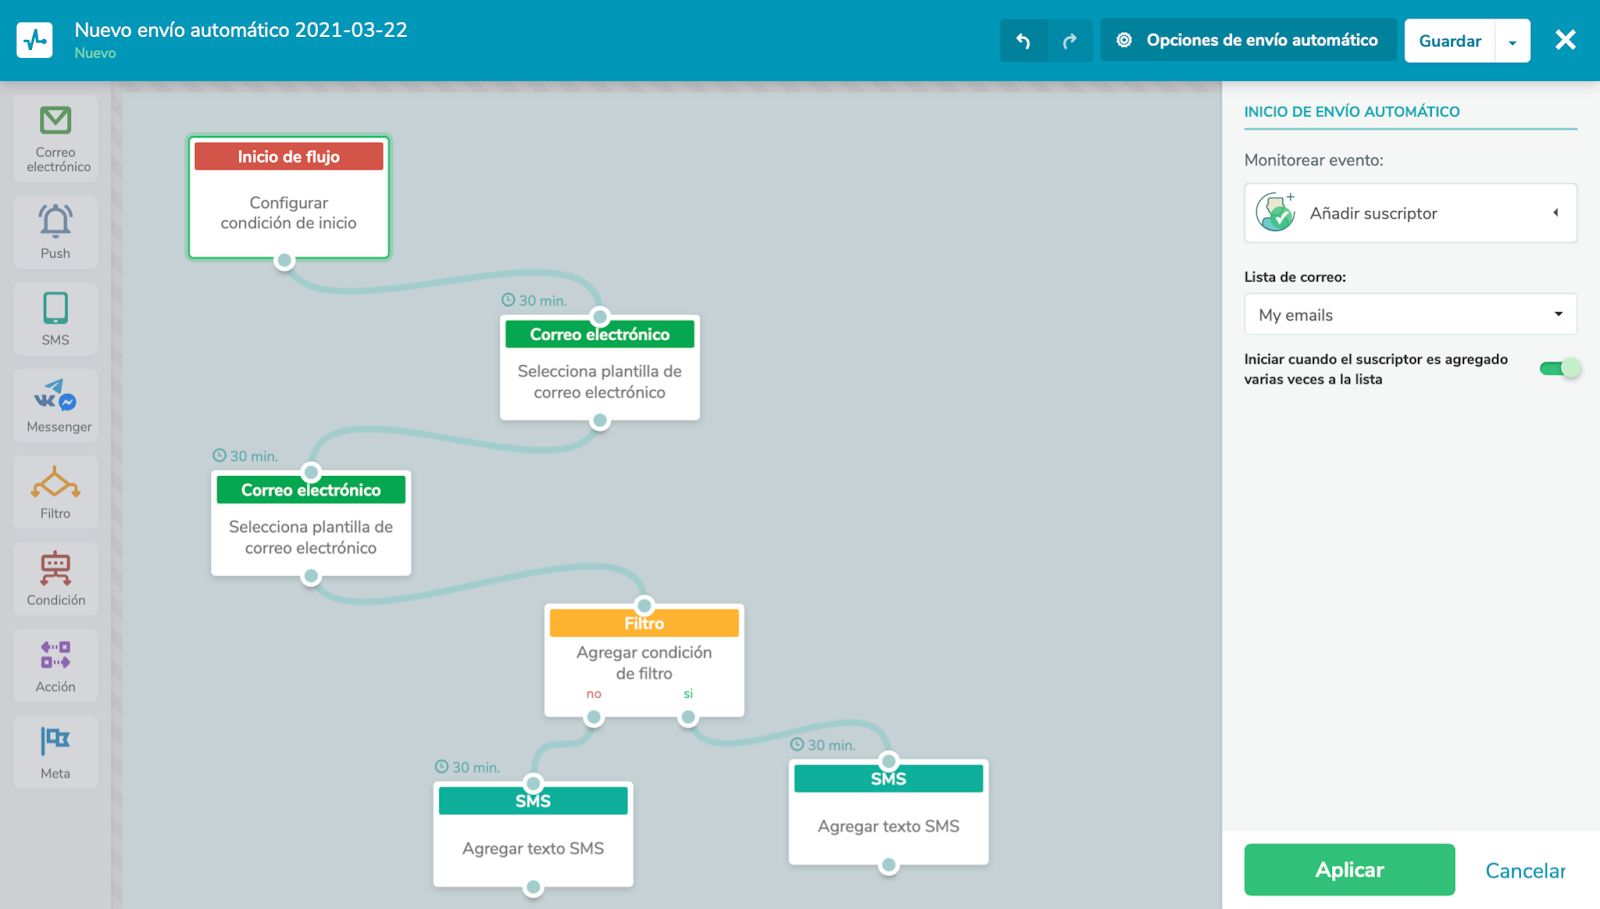Click the no branch of the Filtro node
The image size is (1600, 909).
[593, 694]
